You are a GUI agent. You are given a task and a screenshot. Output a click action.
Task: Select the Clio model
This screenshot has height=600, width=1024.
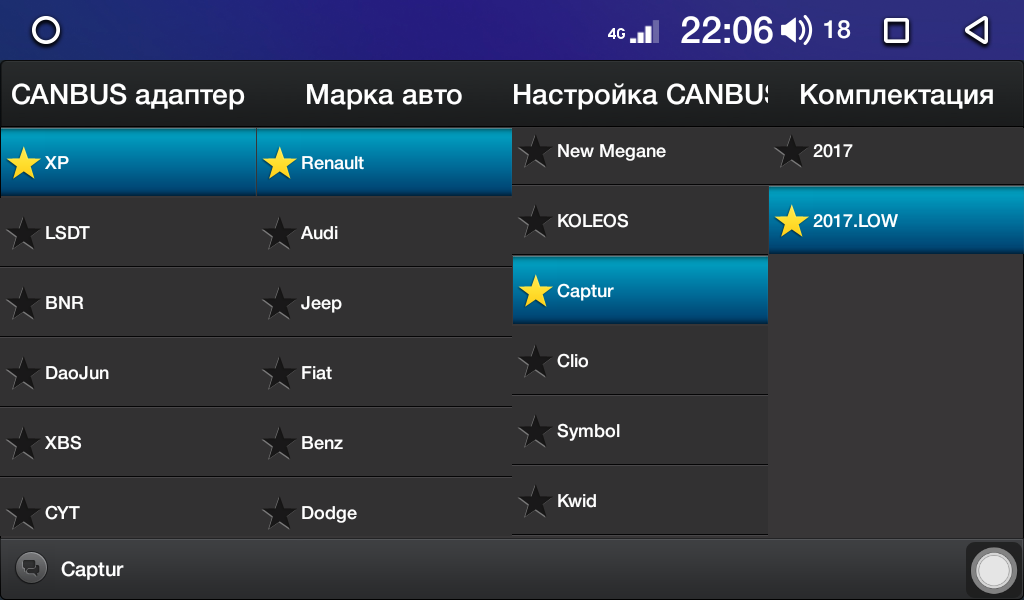click(x=640, y=361)
